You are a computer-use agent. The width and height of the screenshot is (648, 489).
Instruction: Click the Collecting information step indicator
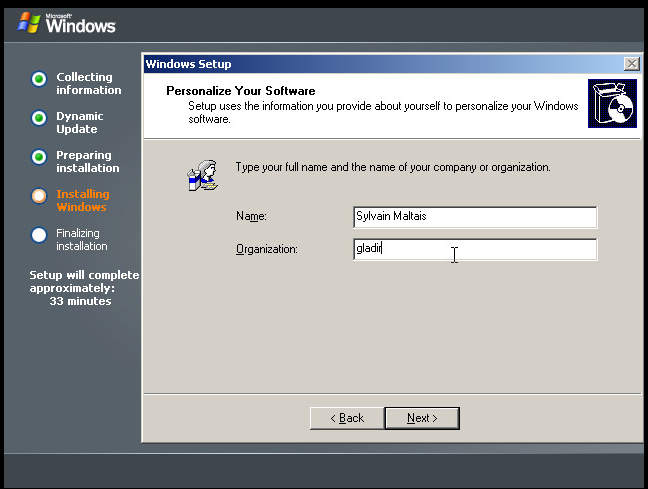(39, 79)
